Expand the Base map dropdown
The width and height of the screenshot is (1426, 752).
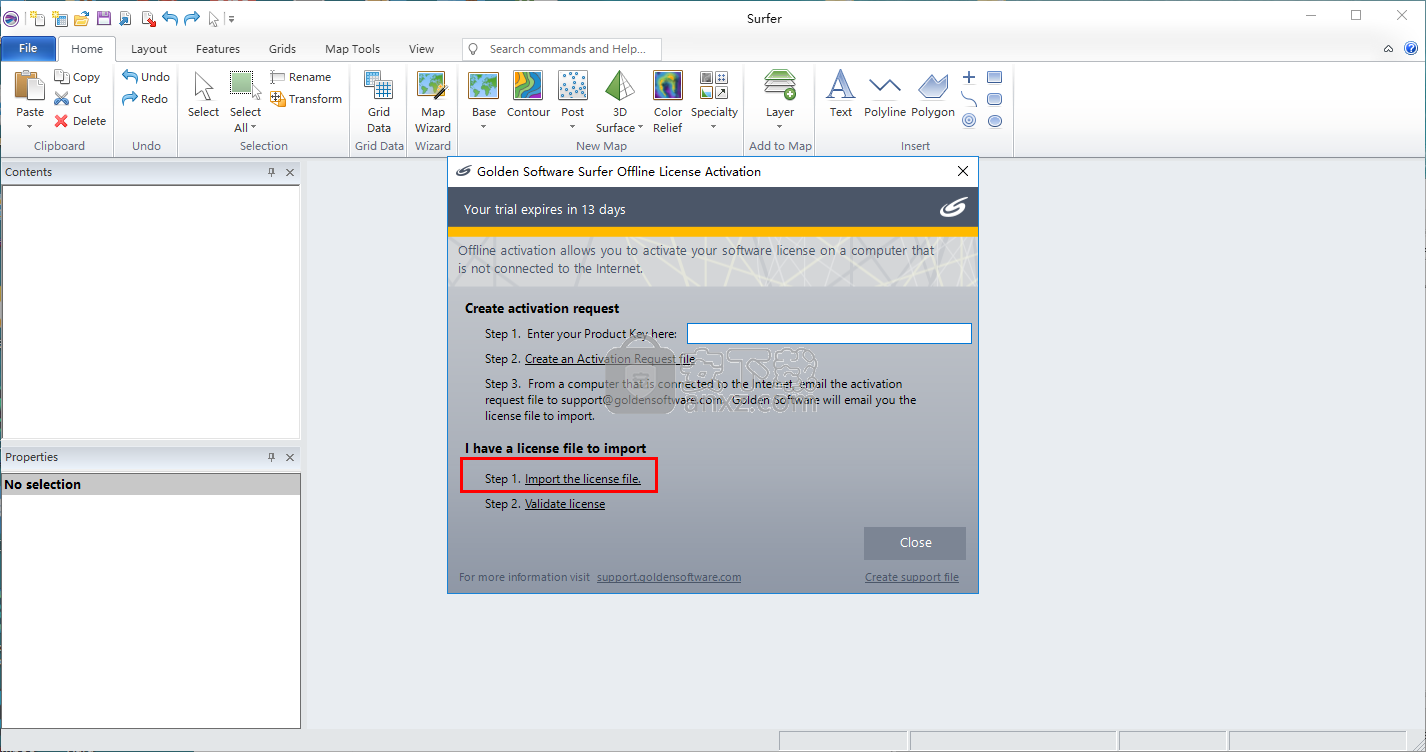[484, 126]
